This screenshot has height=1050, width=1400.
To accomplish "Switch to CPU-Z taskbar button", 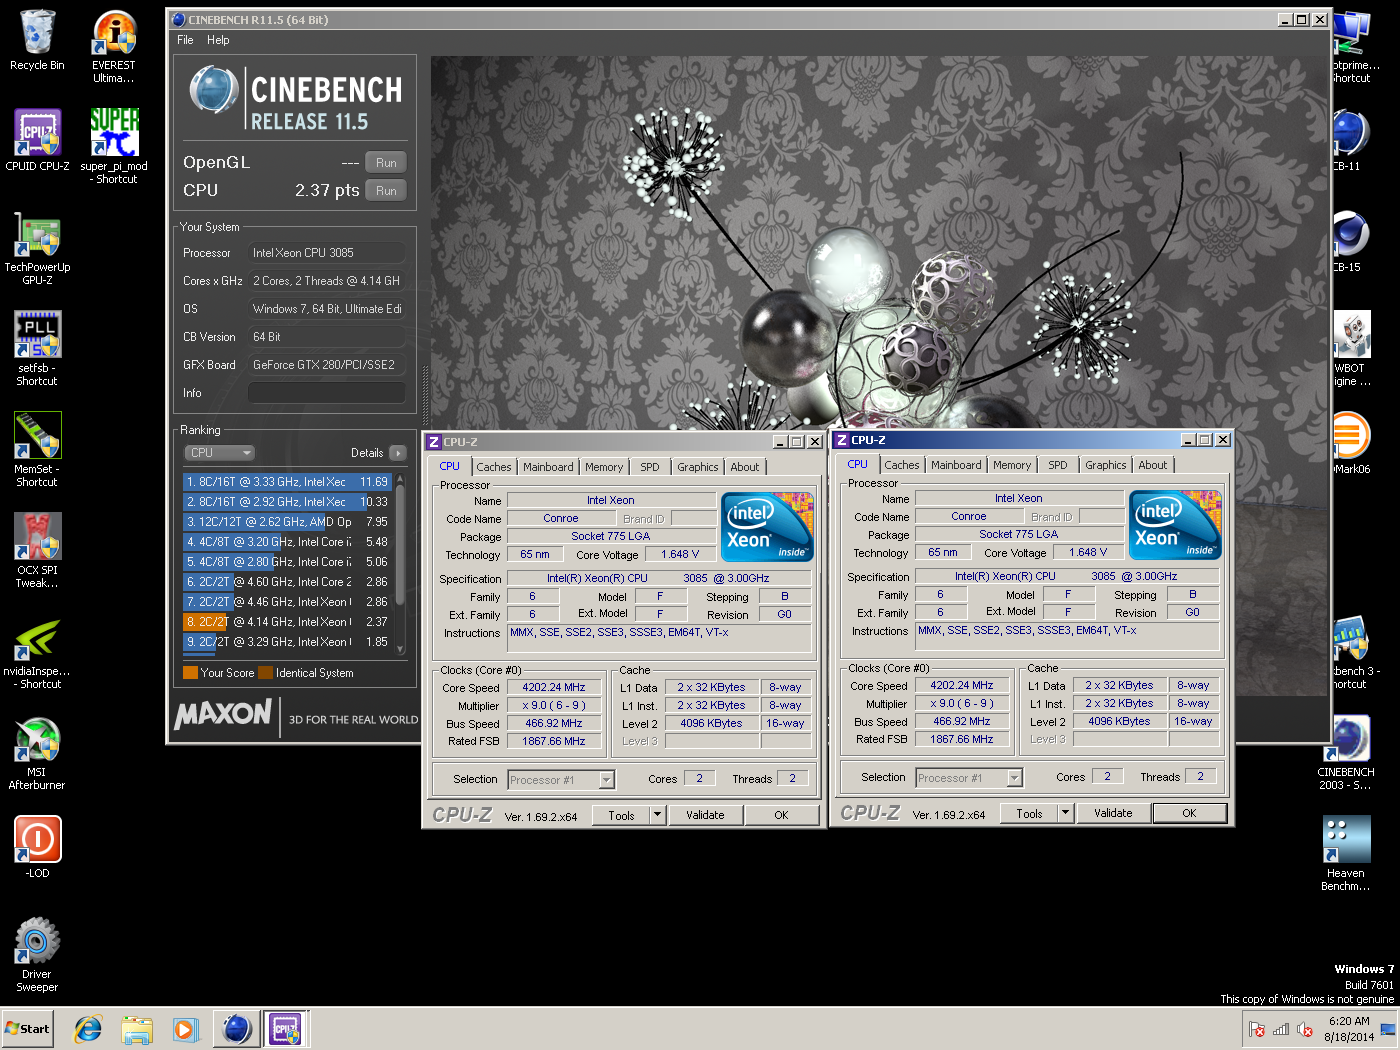I will (x=285, y=1028).
